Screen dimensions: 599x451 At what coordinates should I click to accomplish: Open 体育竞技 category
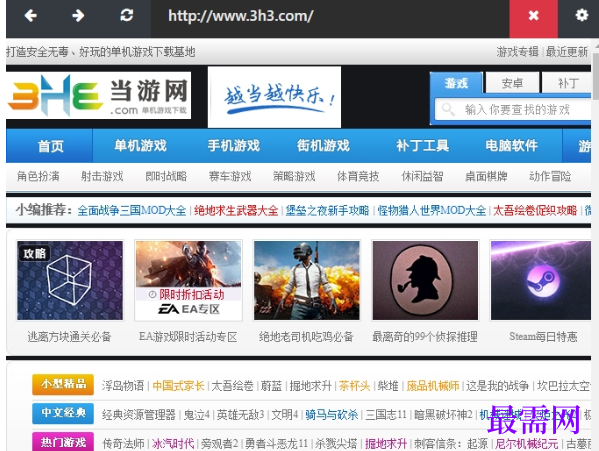pyautogui.click(x=358, y=176)
